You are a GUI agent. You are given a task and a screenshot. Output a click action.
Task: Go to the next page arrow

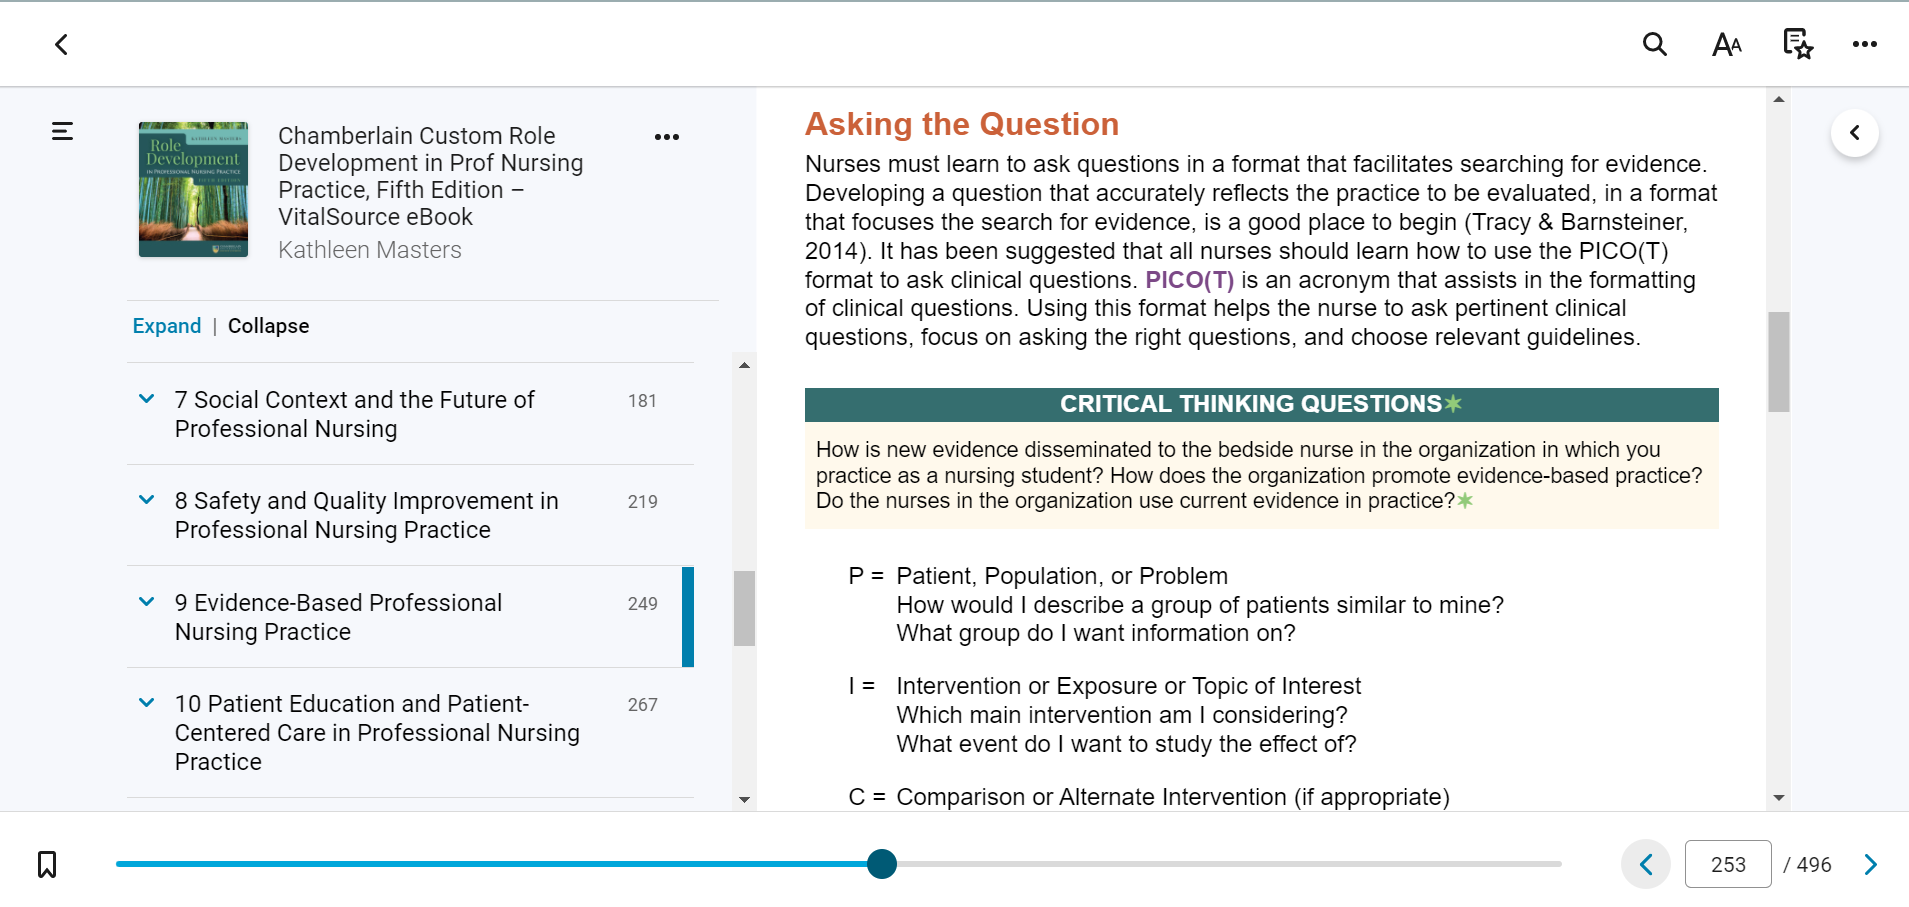(1871, 864)
